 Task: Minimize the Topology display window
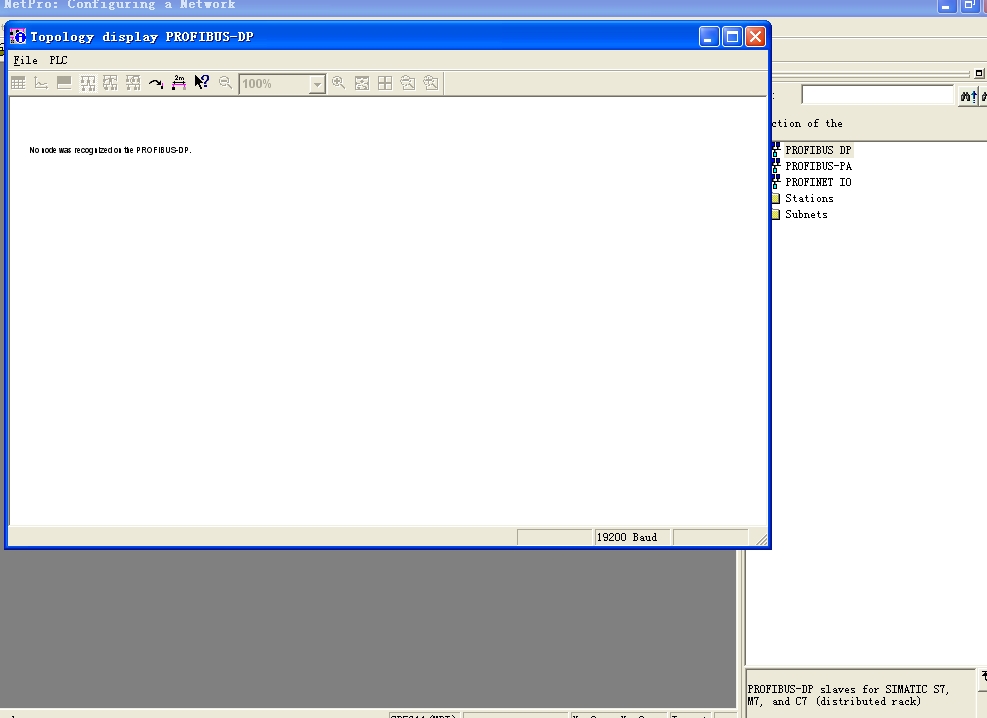coord(709,36)
